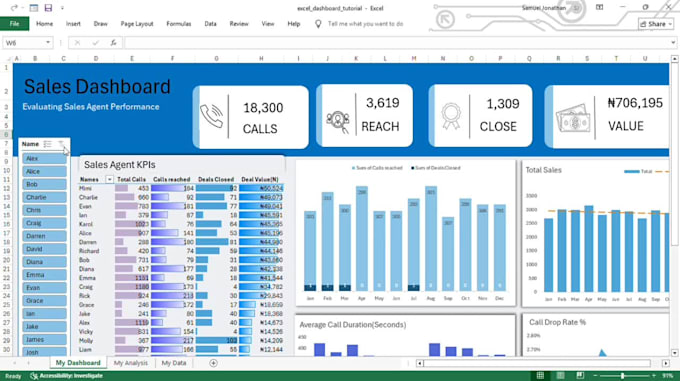This screenshot has height=381, width=680.
Task: Click the Clear Filter icon on Name slicer
Action: click(61, 144)
